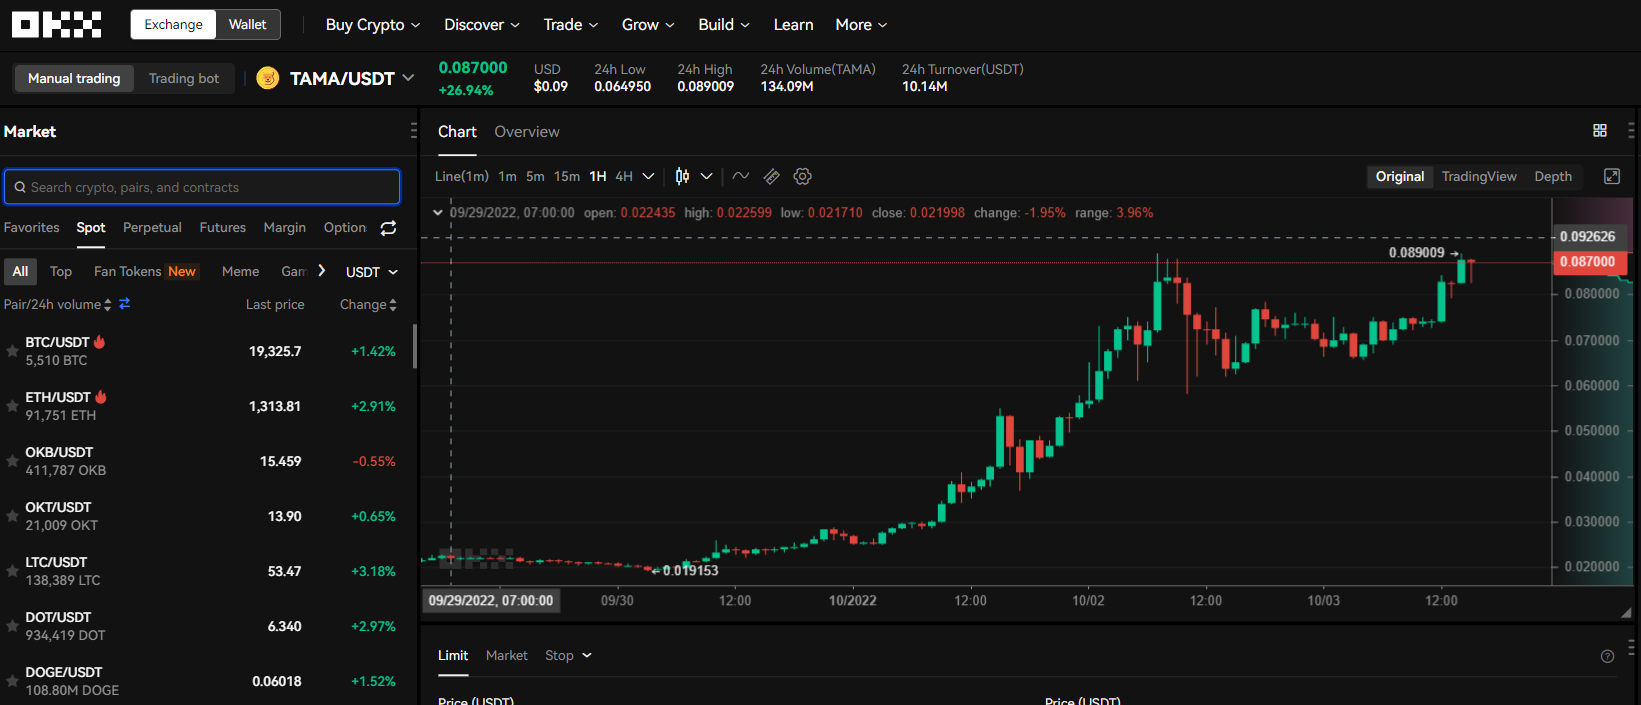
Task: Open the Futures market tab
Action: click(x=222, y=228)
